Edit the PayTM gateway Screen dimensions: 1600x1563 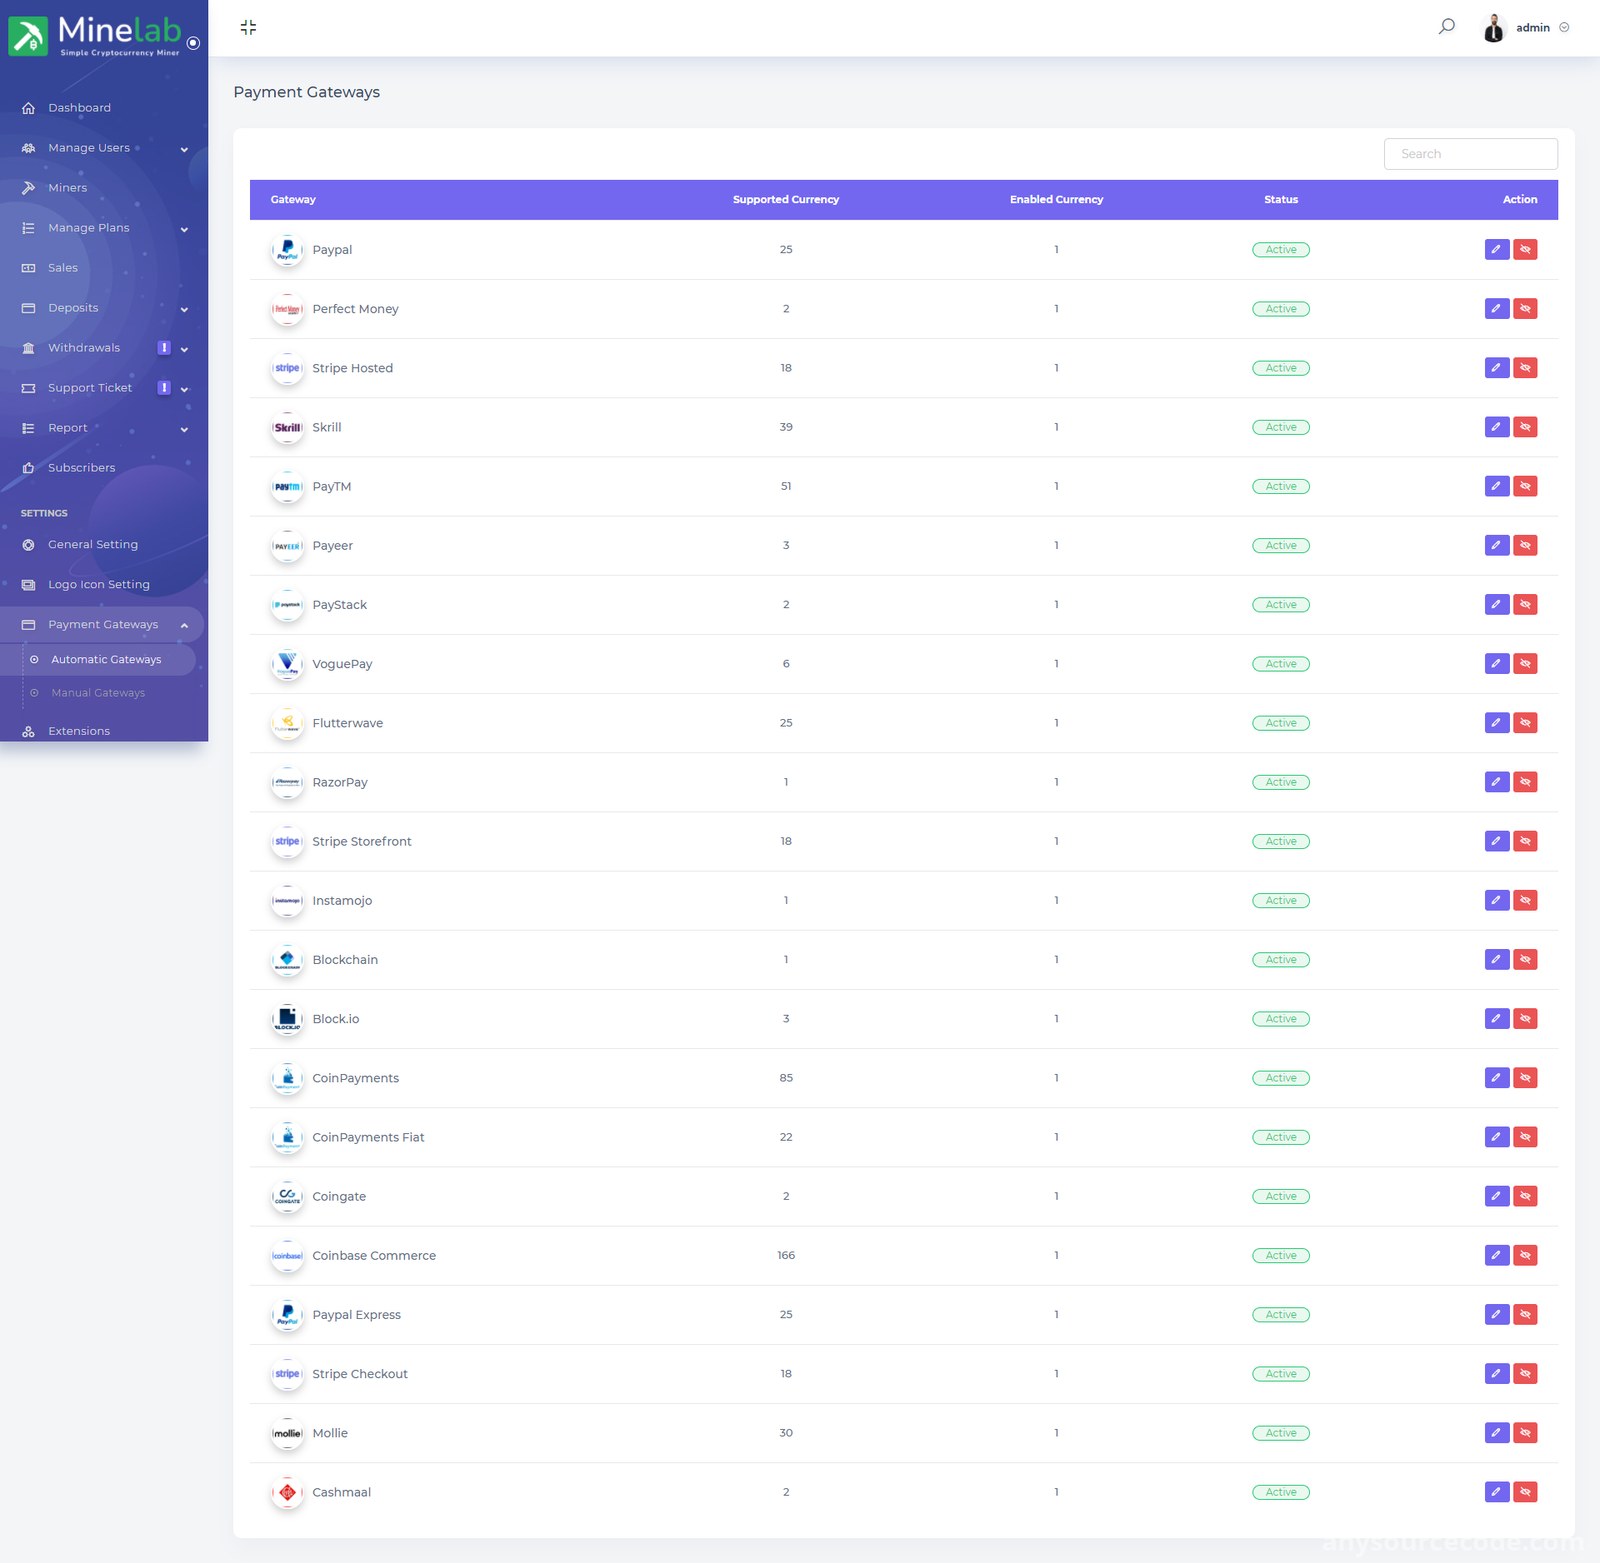click(1496, 486)
